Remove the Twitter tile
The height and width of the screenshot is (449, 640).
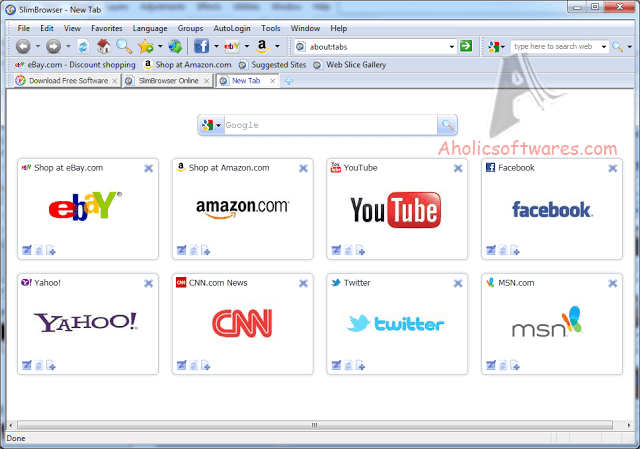[x=458, y=283]
